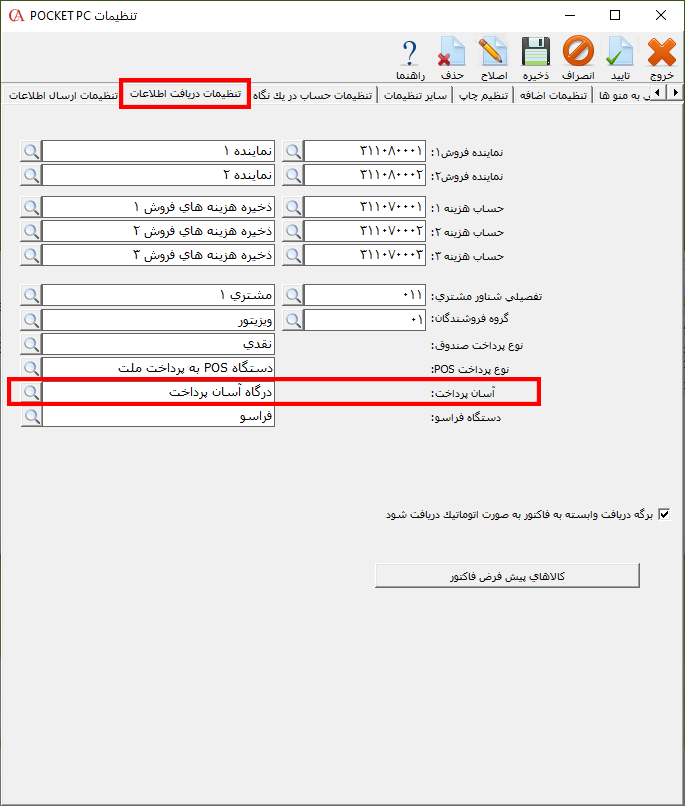This screenshot has width=685, height=806.
Task: Click کالاهای پیش فرض فاکتور button
Action: [507, 576]
